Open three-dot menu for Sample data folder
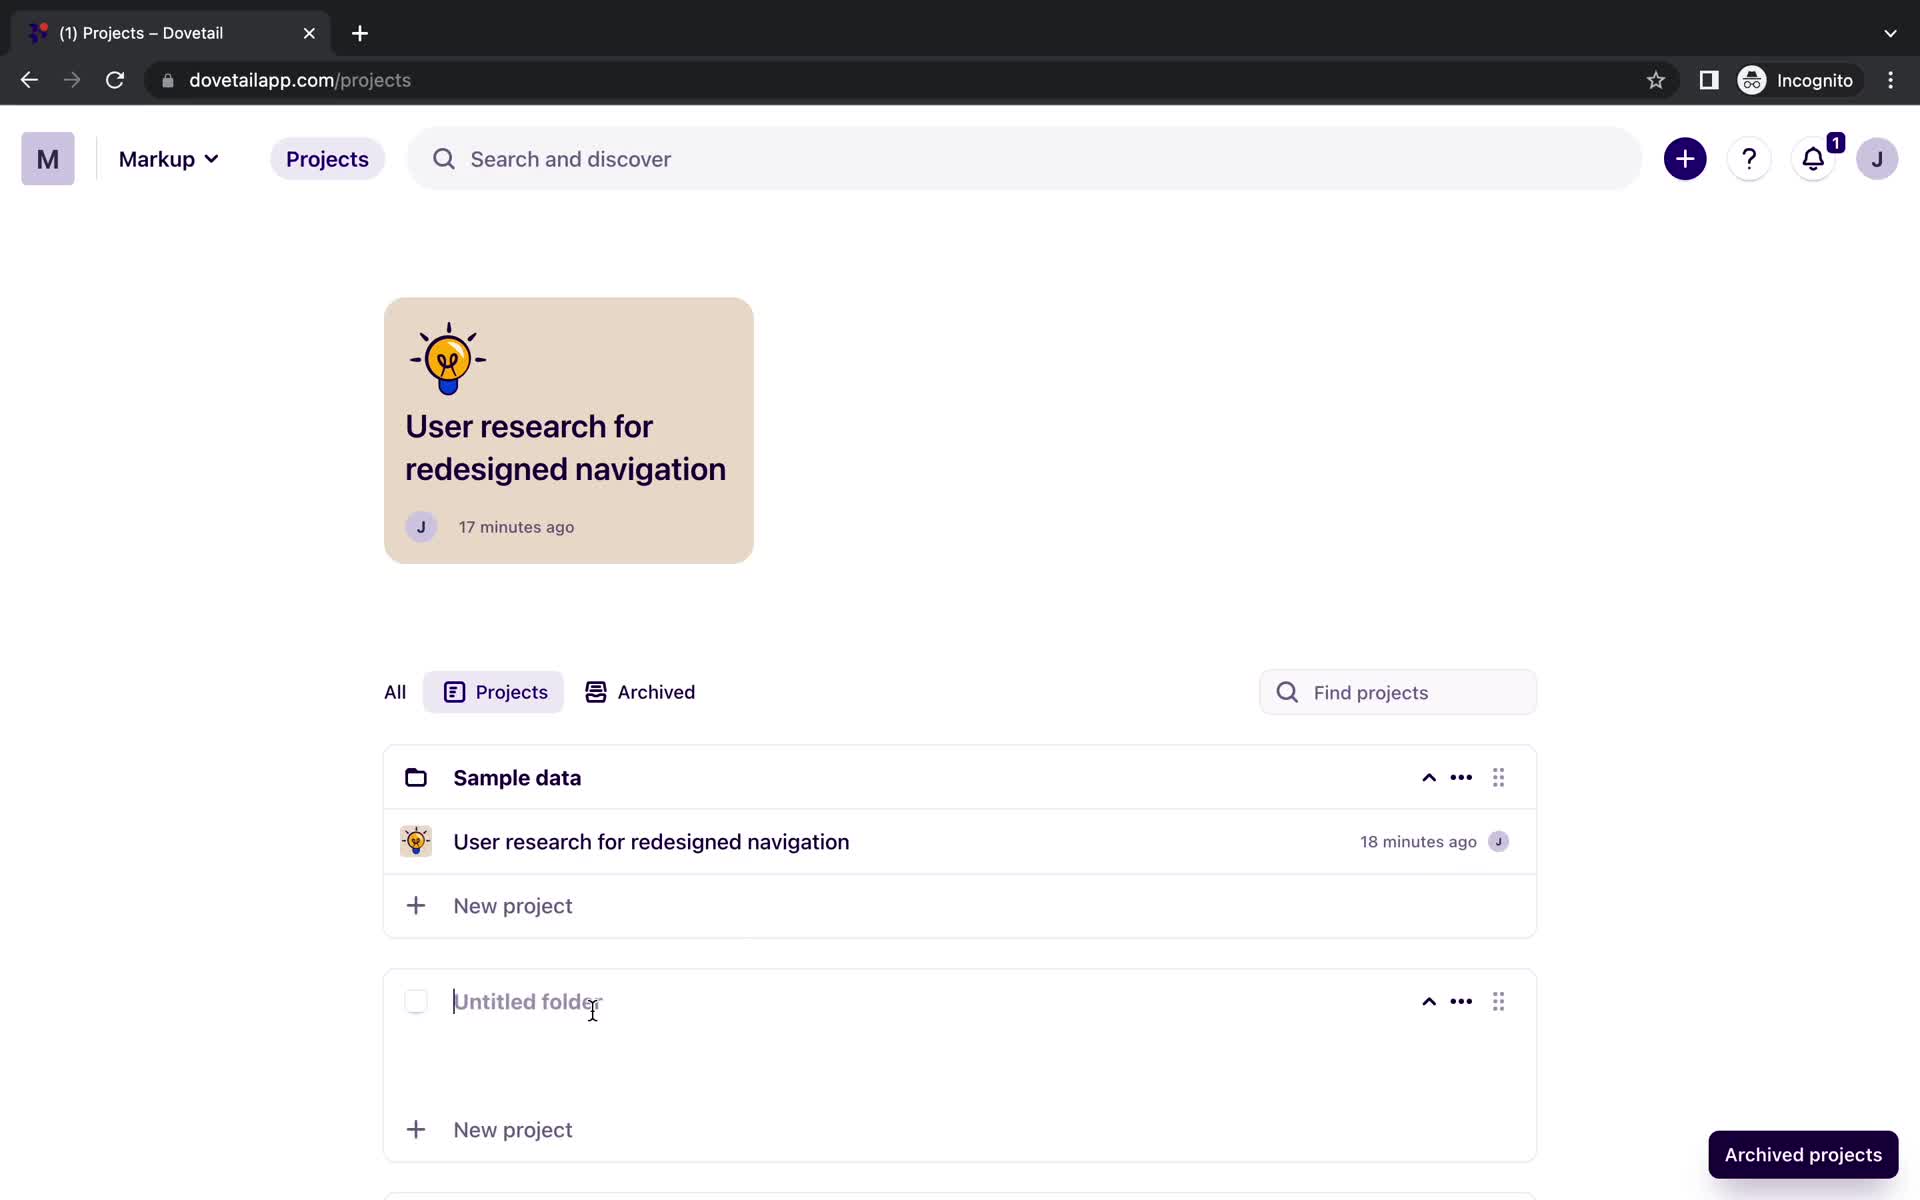Image resolution: width=1920 pixels, height=1200 pixels. (1461, 777)
